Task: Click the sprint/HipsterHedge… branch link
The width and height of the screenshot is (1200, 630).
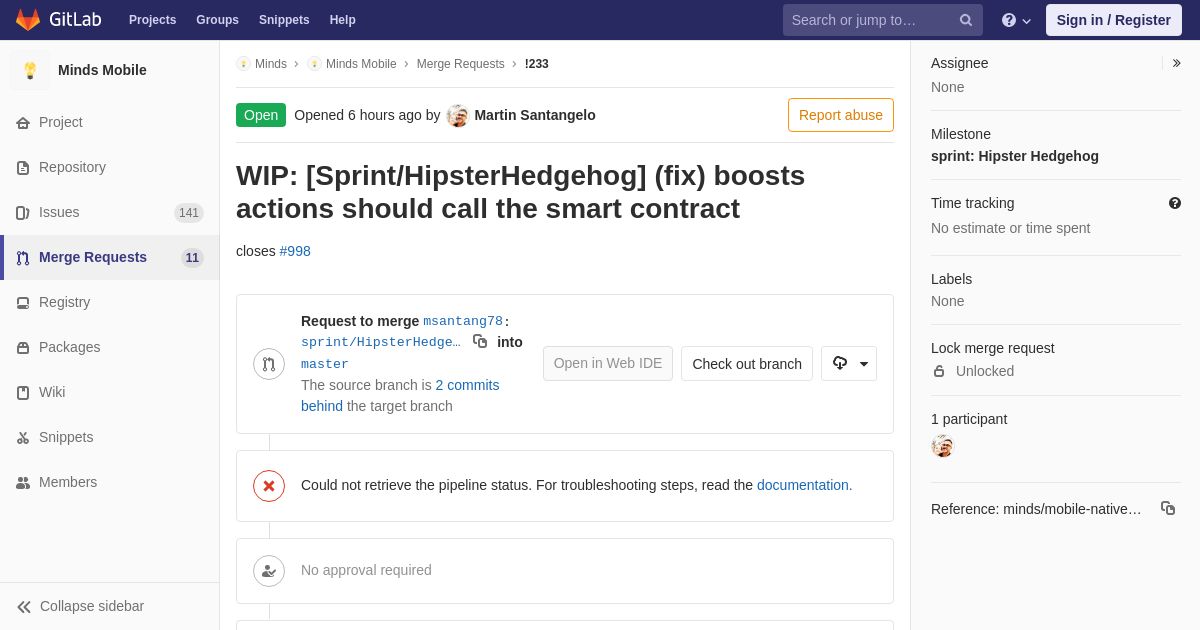Action: point(381,342)
